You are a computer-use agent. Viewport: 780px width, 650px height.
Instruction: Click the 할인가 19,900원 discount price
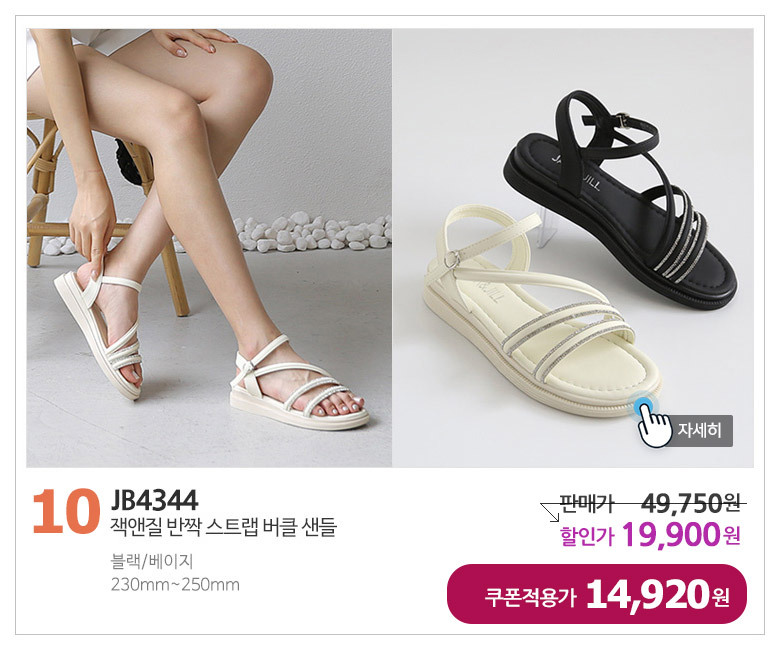(x=651, y=535)
